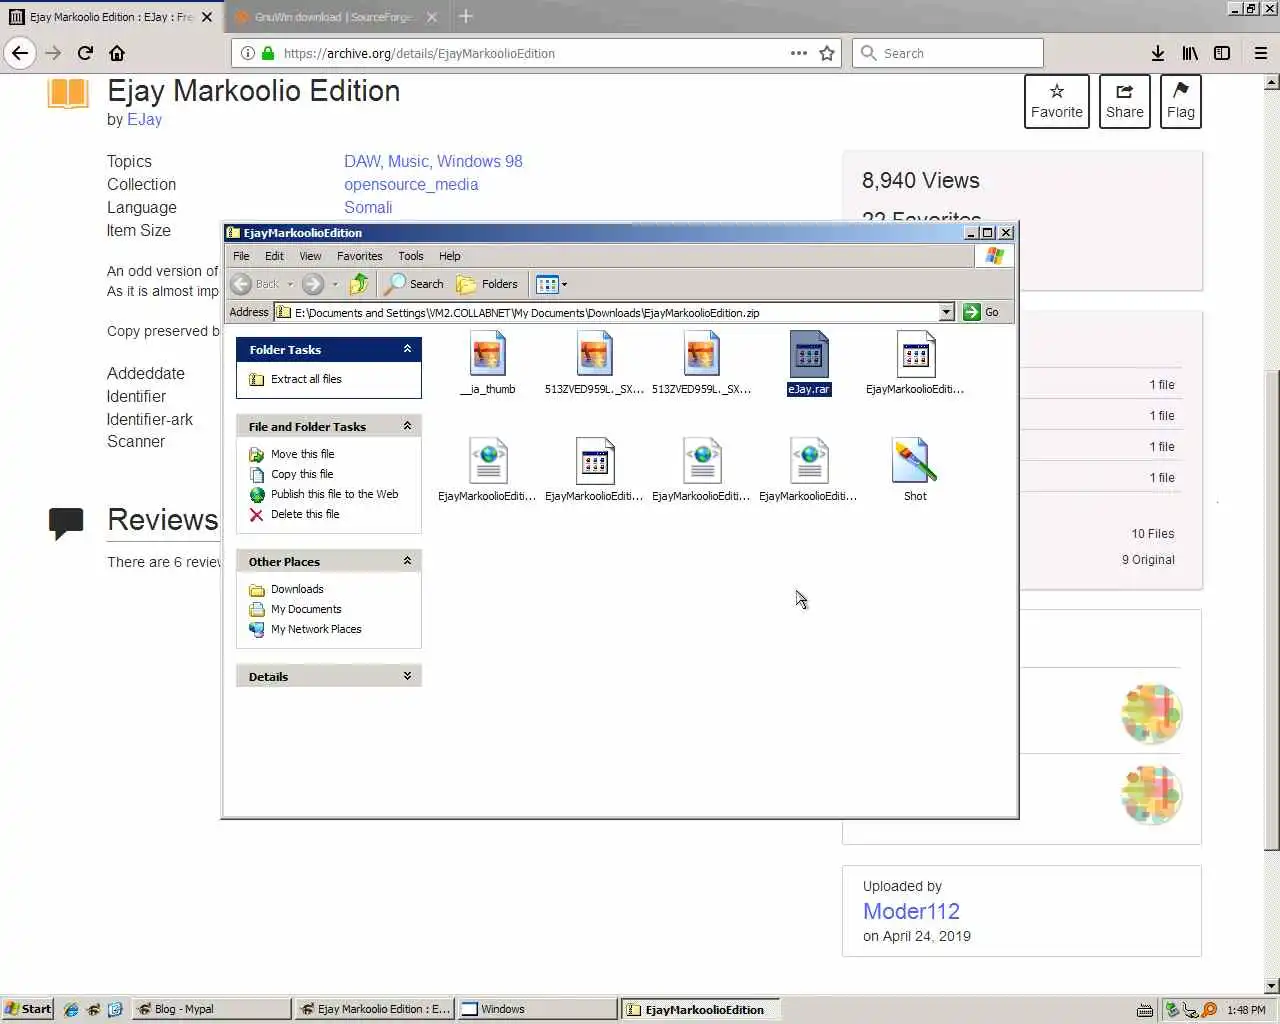Select the Shot file name label
The image size is (1280, 1024).
point(915,496)
